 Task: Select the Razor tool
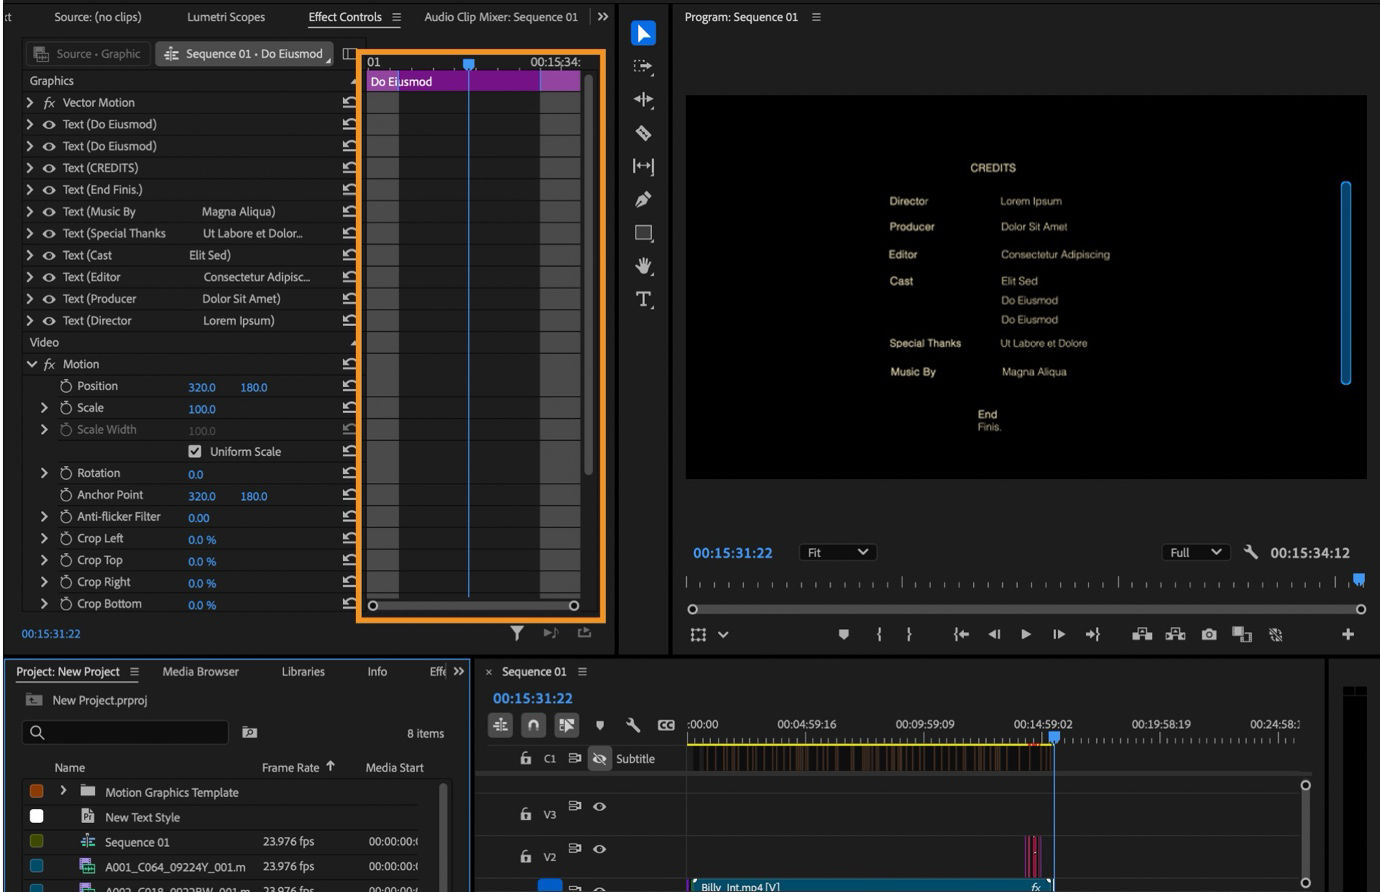point(642,133)
